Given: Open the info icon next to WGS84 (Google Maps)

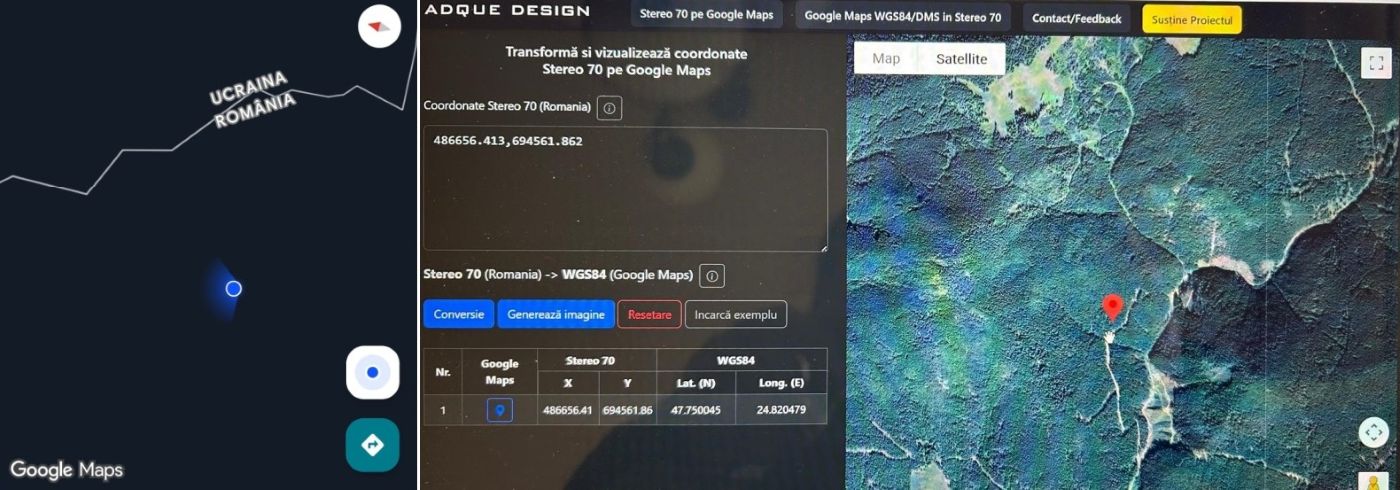Looking at the screenshot, I should 711,276.
